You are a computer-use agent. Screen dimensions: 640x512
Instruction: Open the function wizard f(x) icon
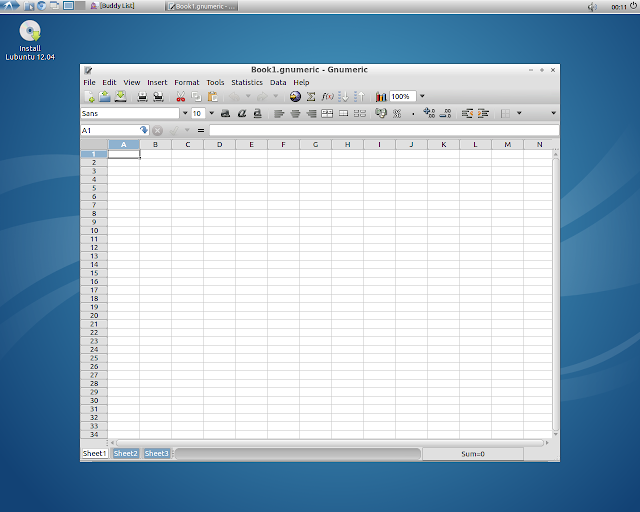point(327,97)
